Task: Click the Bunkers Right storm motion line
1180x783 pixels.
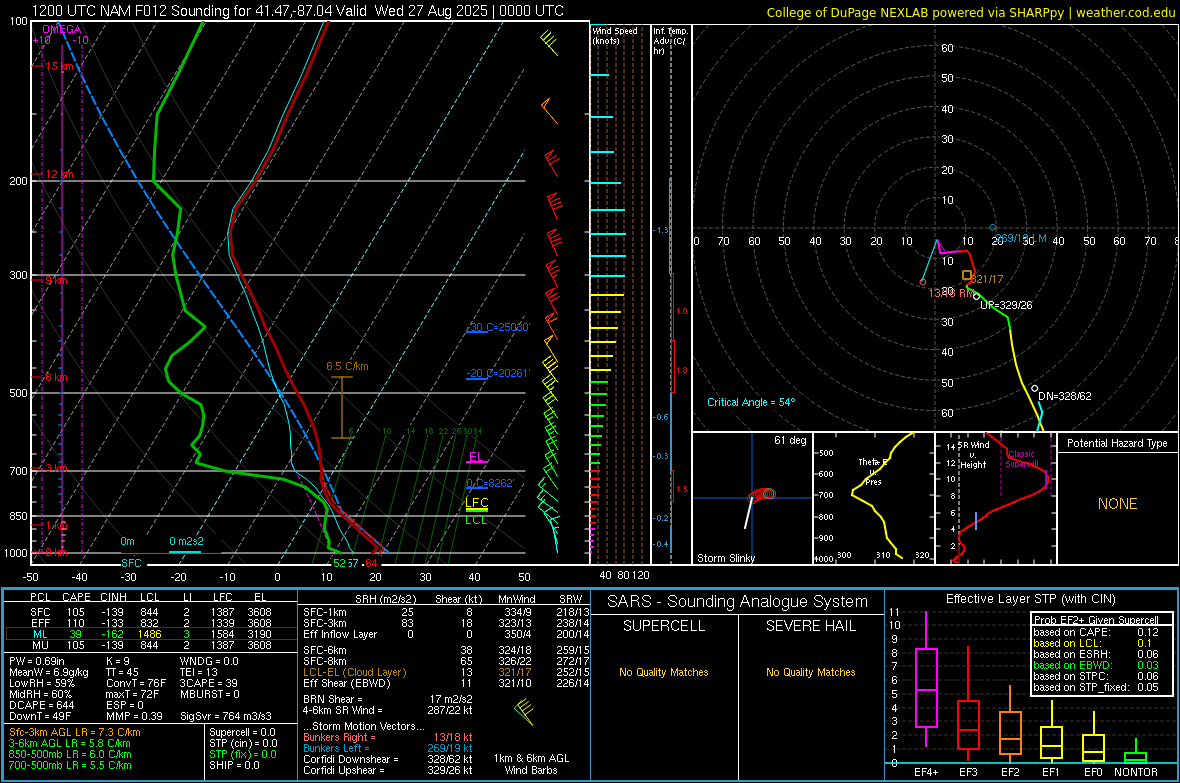Action: tap(388, 737)
